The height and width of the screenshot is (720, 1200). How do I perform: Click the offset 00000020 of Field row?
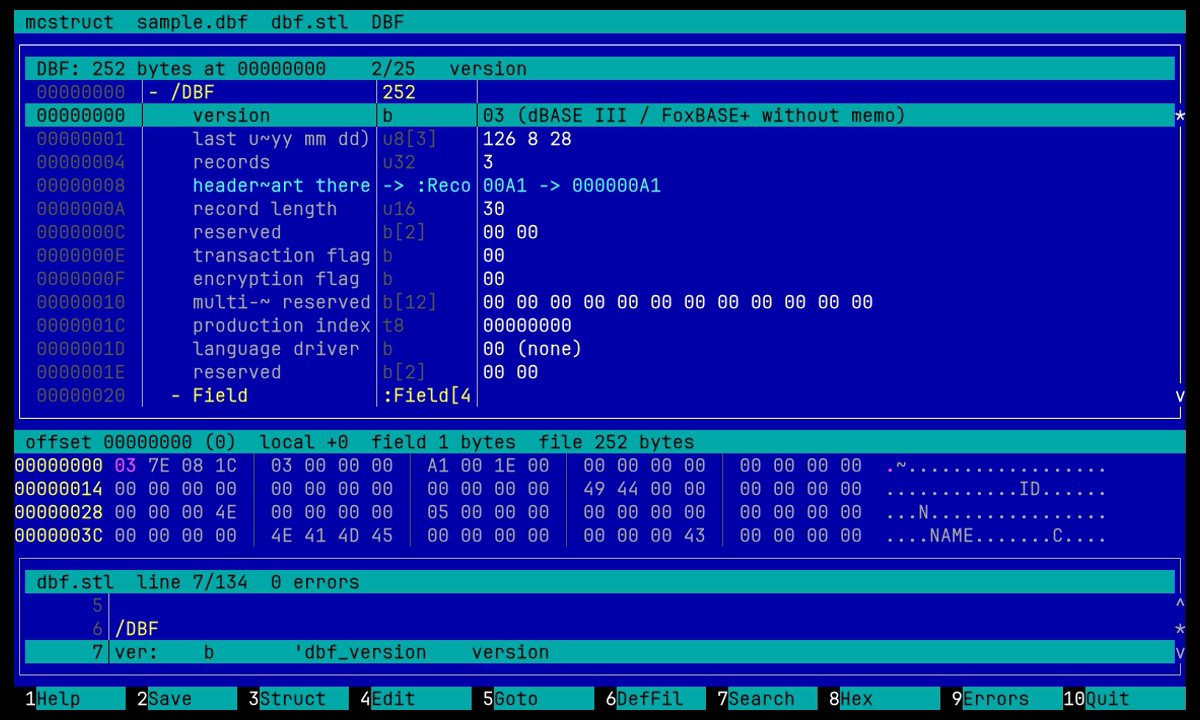(x=81, y=396)
